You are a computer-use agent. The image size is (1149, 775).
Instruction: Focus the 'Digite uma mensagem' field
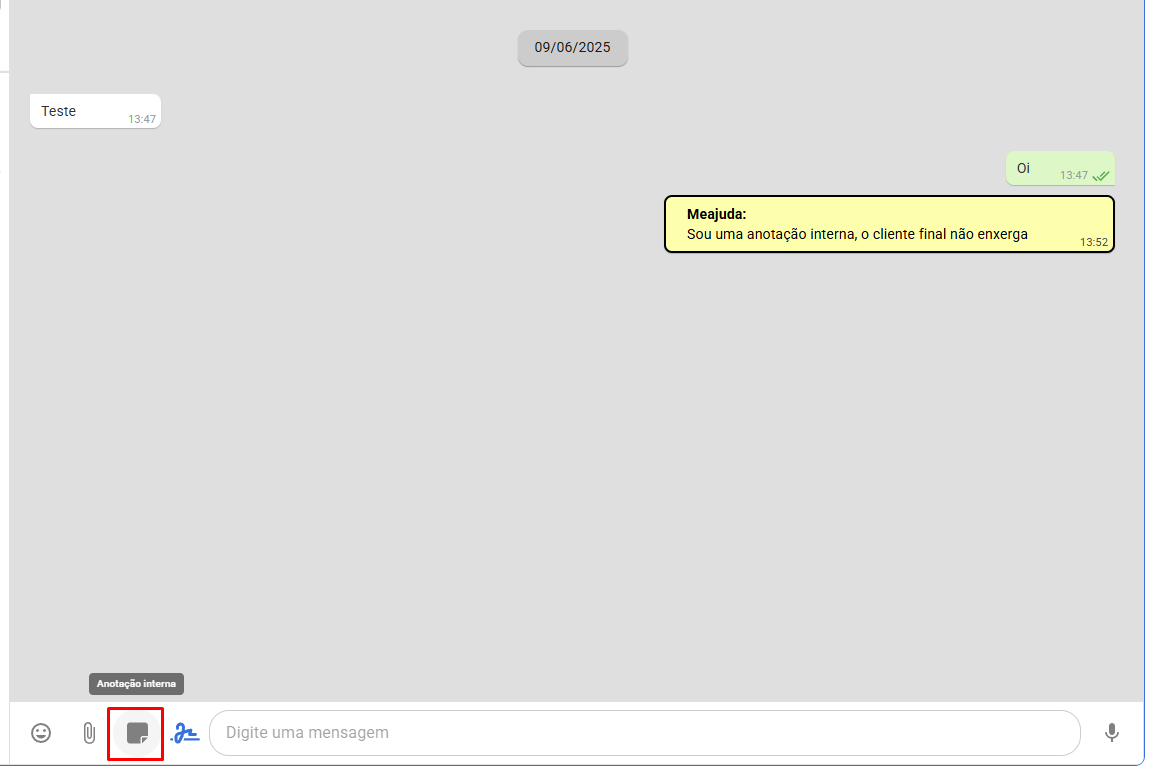tap(640, 733)
